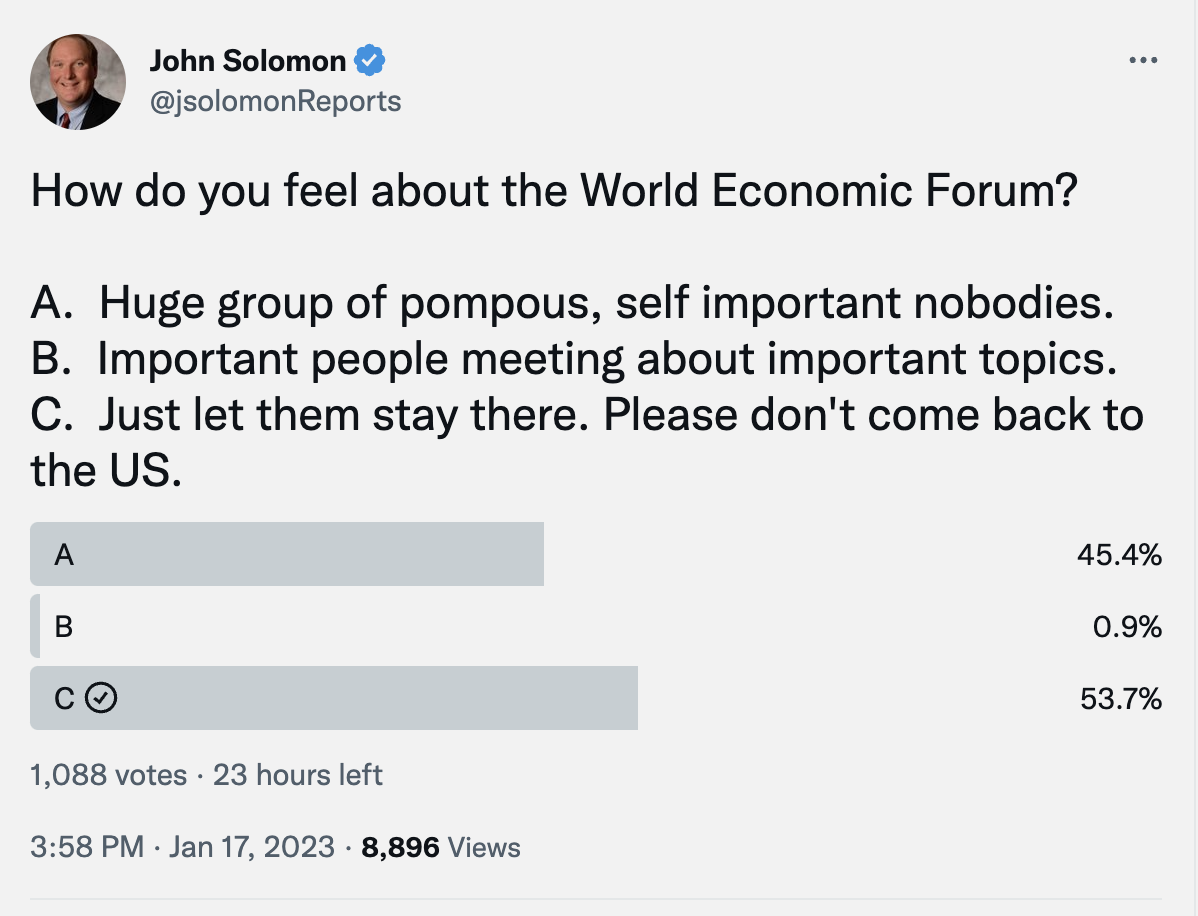
Task: Click the John Solomon display name
Action: (248, 61)
